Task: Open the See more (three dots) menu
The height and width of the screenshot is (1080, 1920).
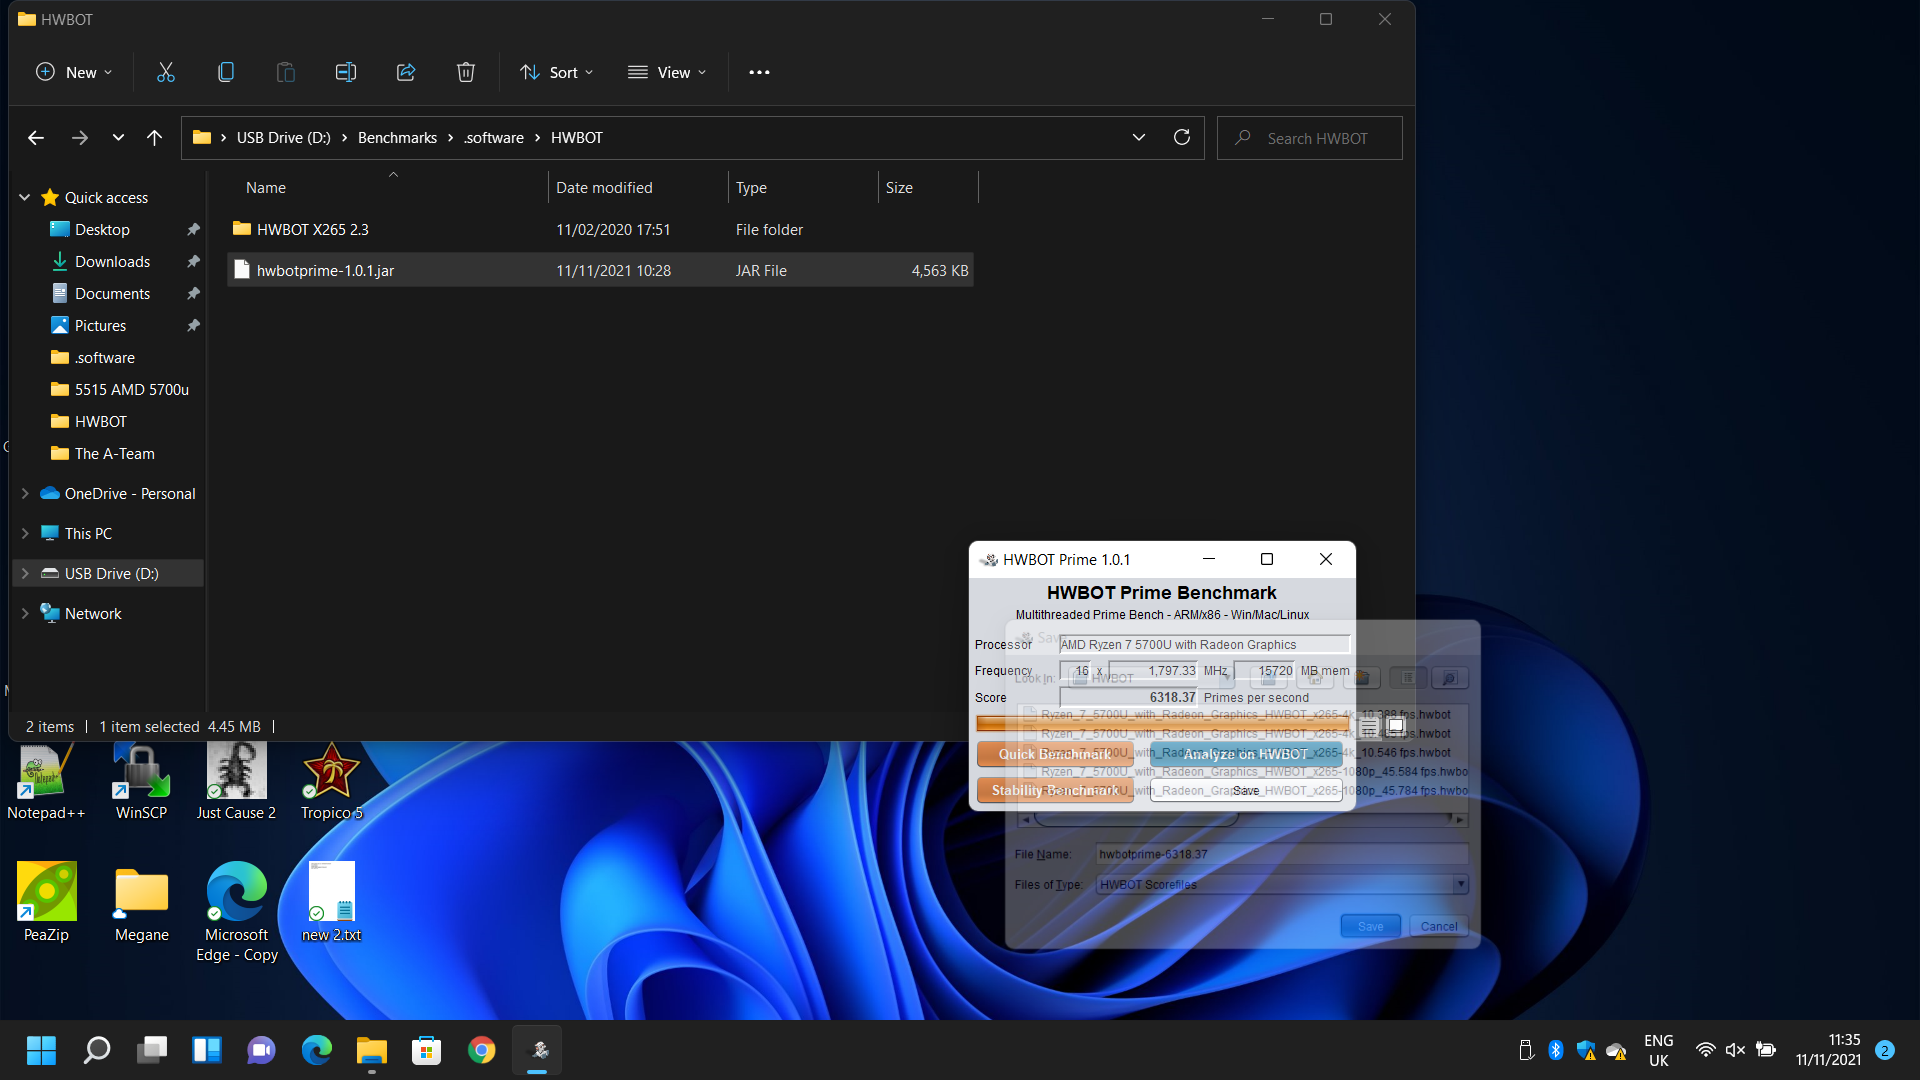Action: [759, 72]
